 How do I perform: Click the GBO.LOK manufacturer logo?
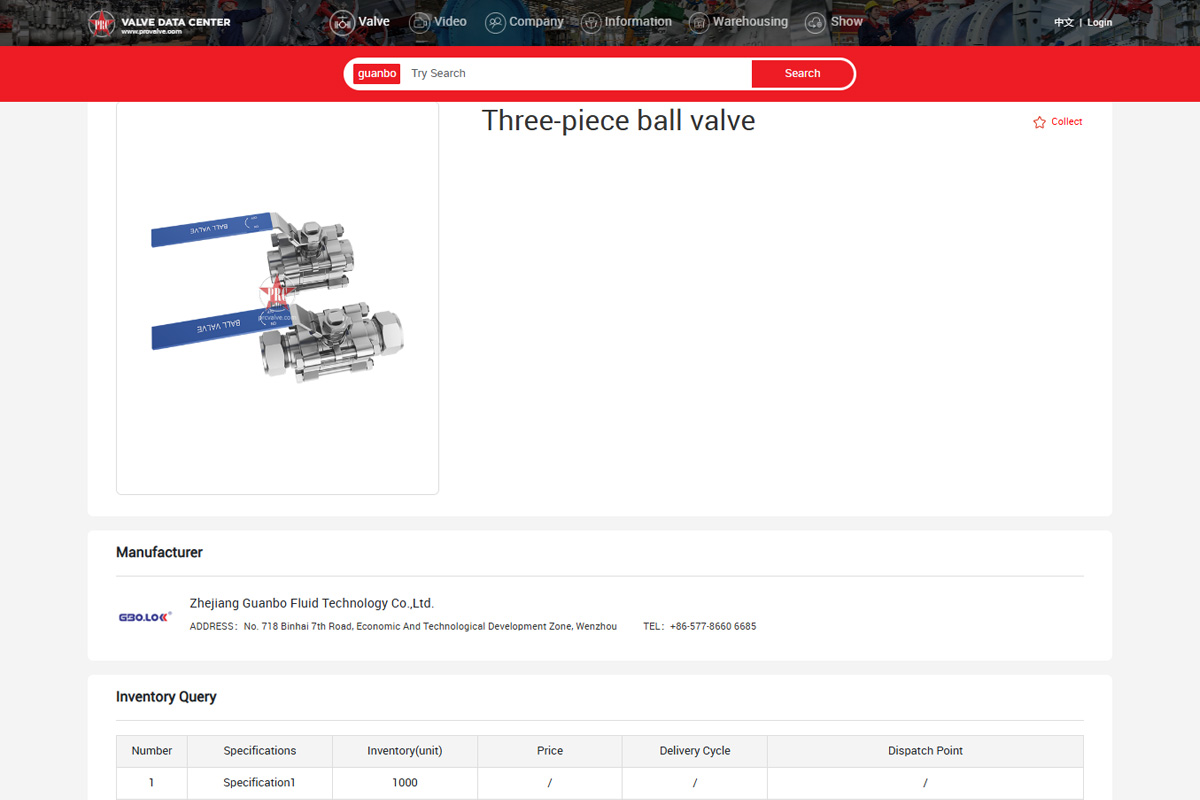click(x=145, y=616)
